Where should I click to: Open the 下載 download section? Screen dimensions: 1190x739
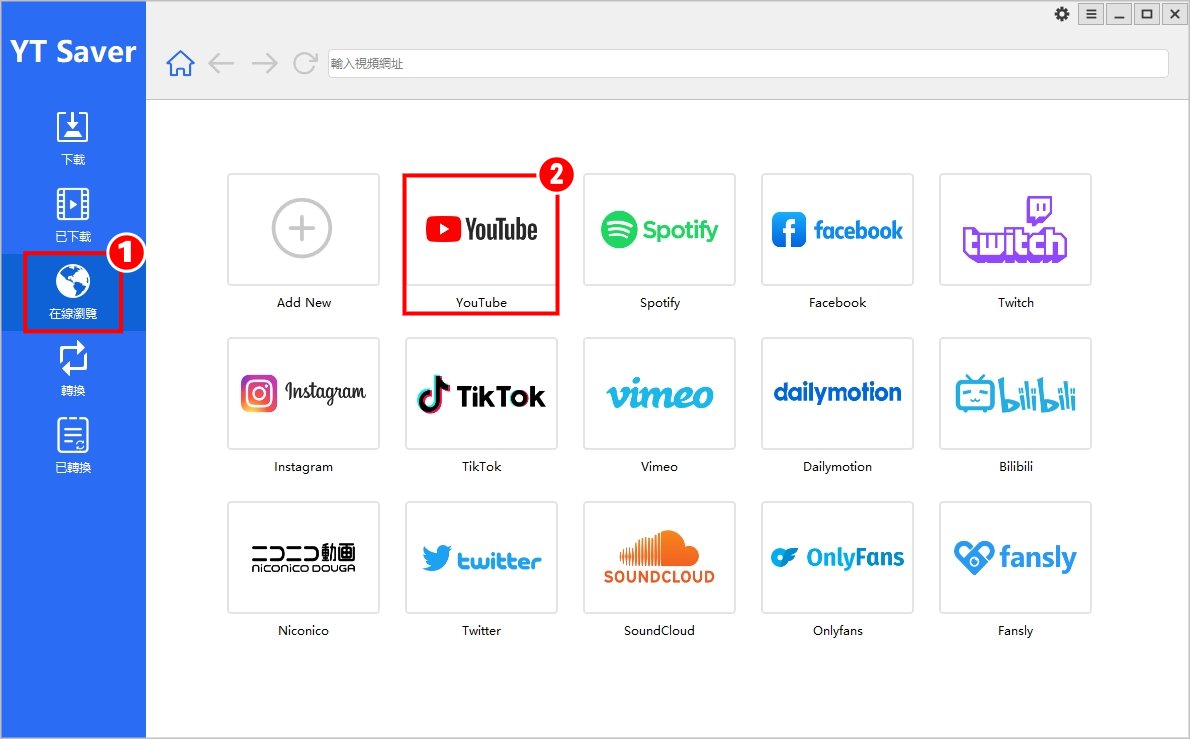(73, 137)
